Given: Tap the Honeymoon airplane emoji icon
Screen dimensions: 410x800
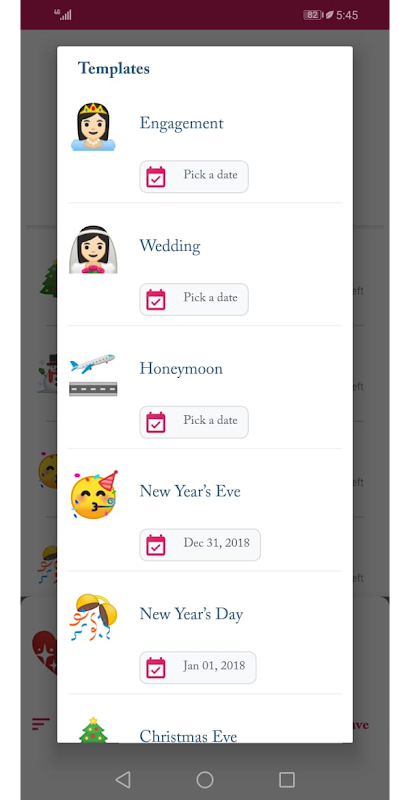Looking at the screenshot, I should [93, 374].
